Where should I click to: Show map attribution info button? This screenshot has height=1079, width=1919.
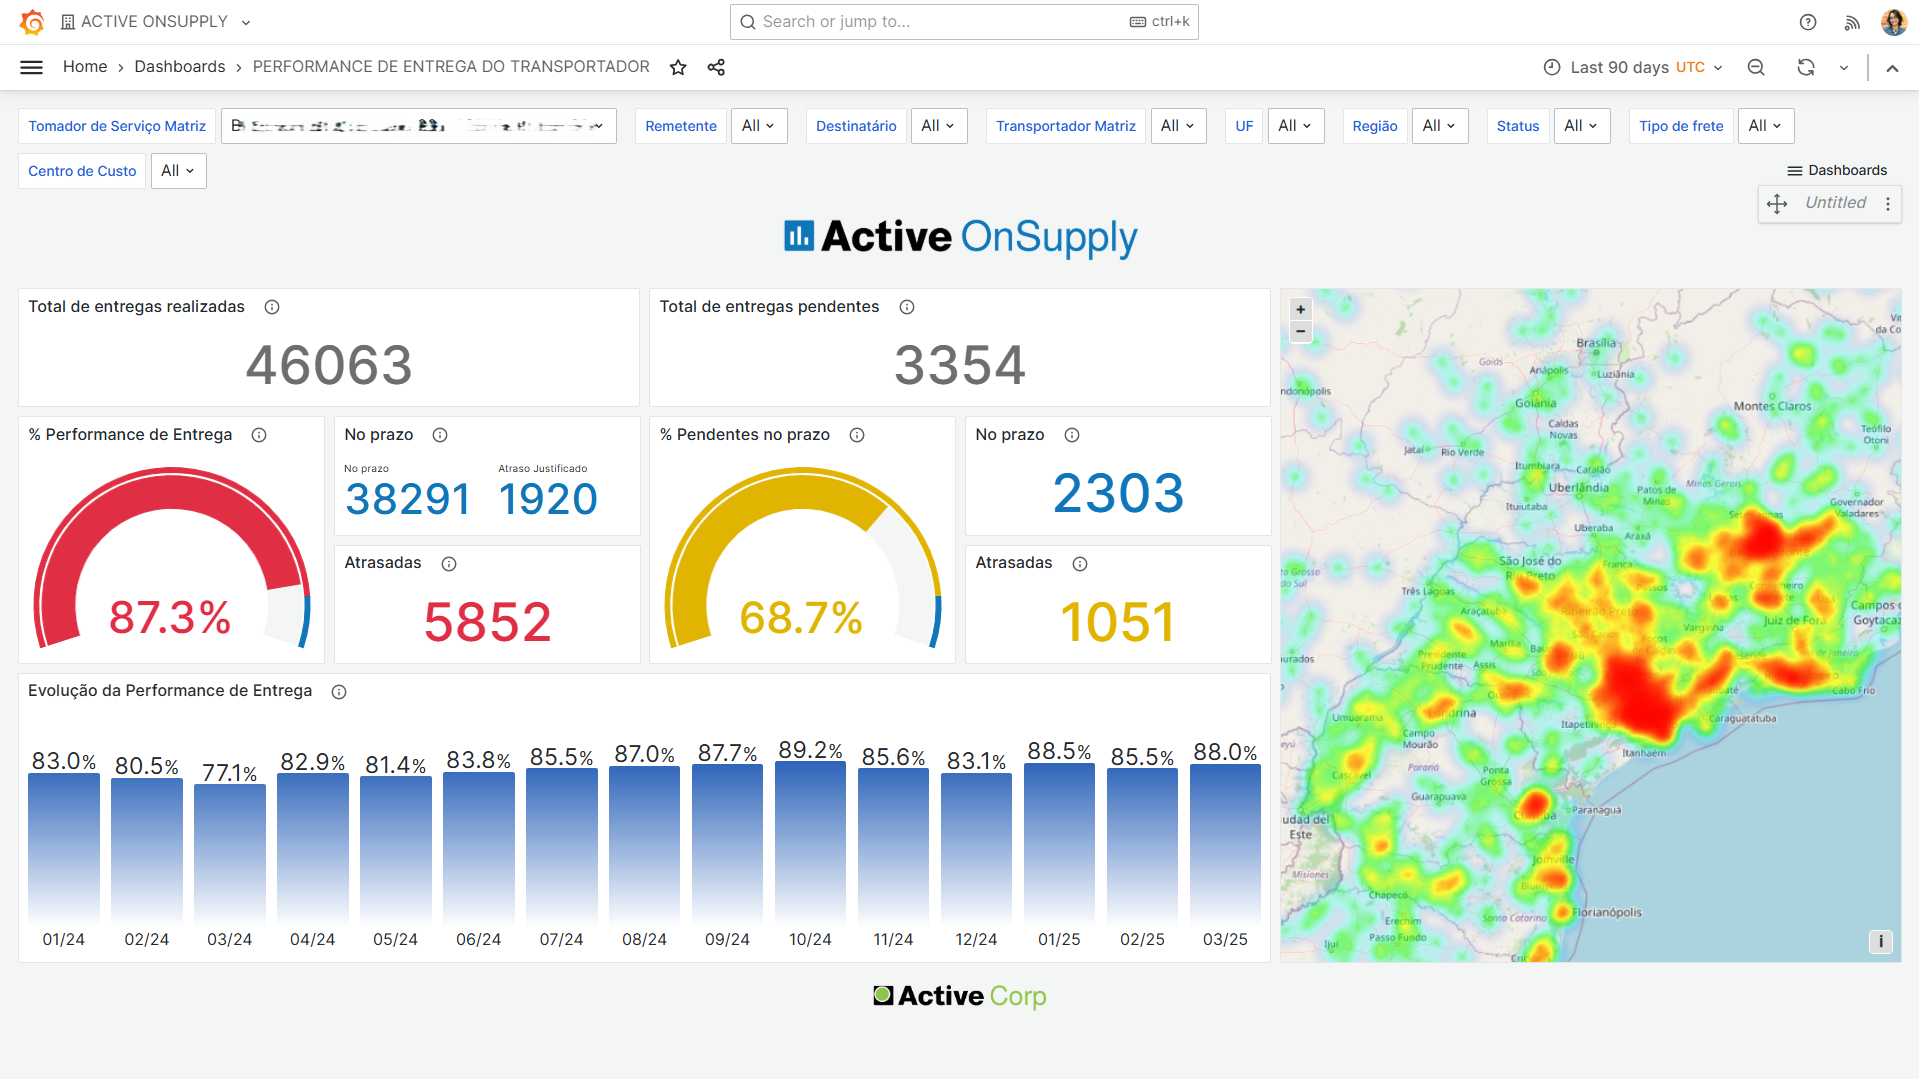pyautogui.click(x=1881, y=941)
